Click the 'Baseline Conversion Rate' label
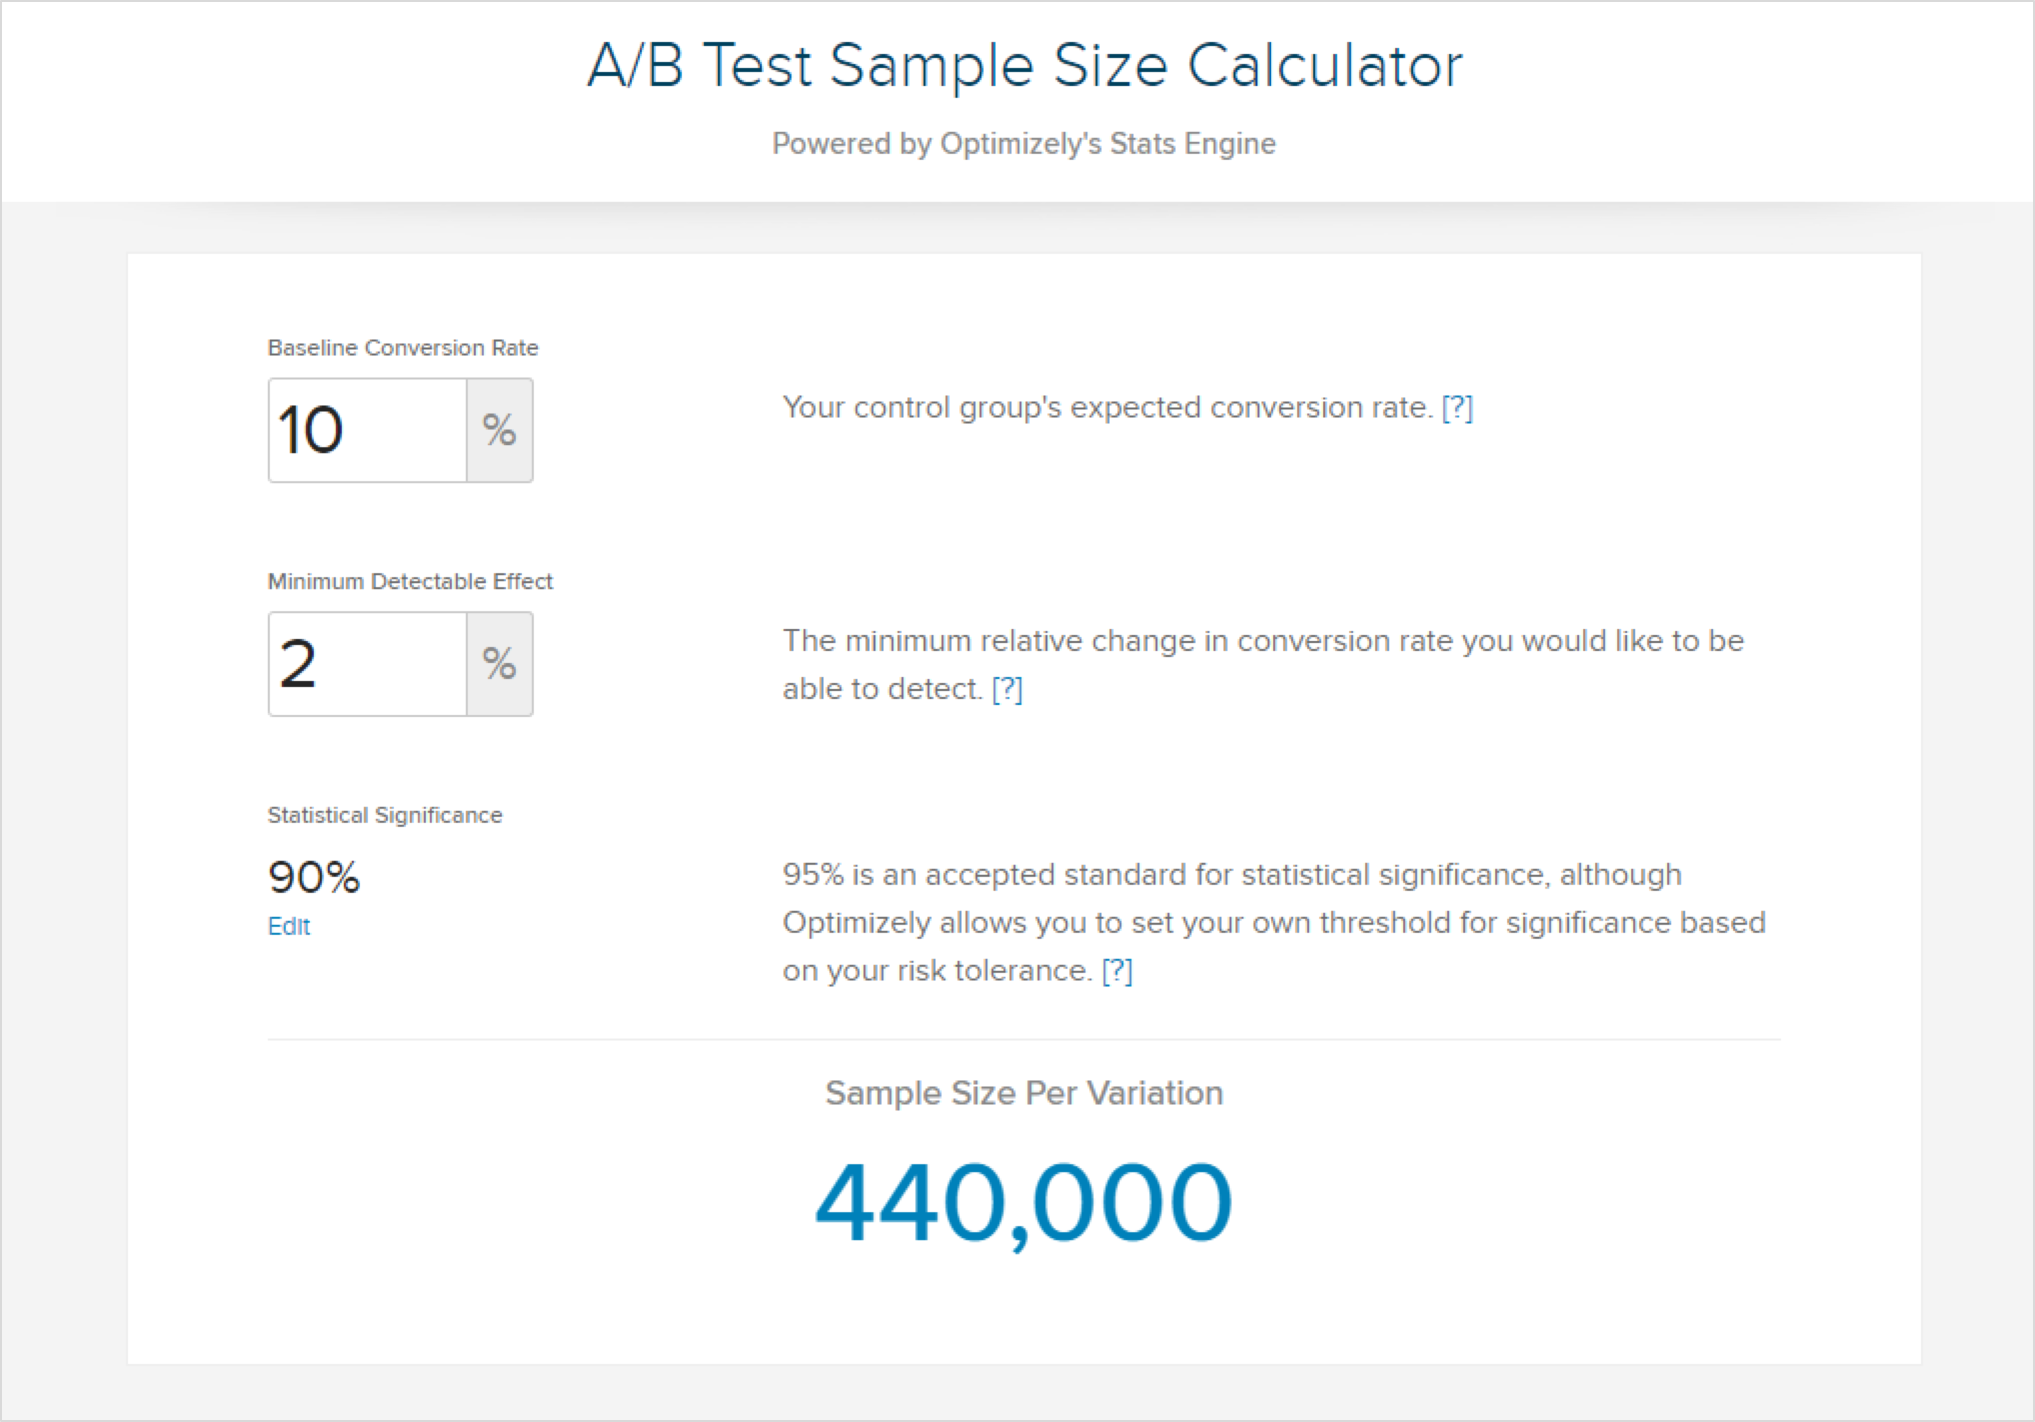 (x=403, y=348)
